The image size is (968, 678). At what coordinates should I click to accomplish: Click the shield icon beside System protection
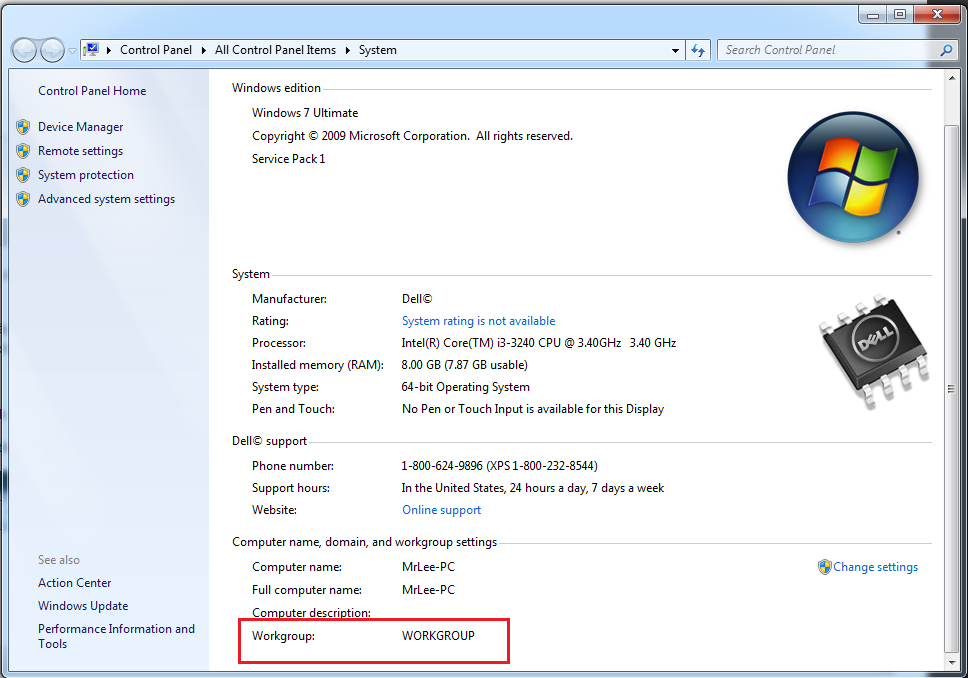click(x=23, y=175)
